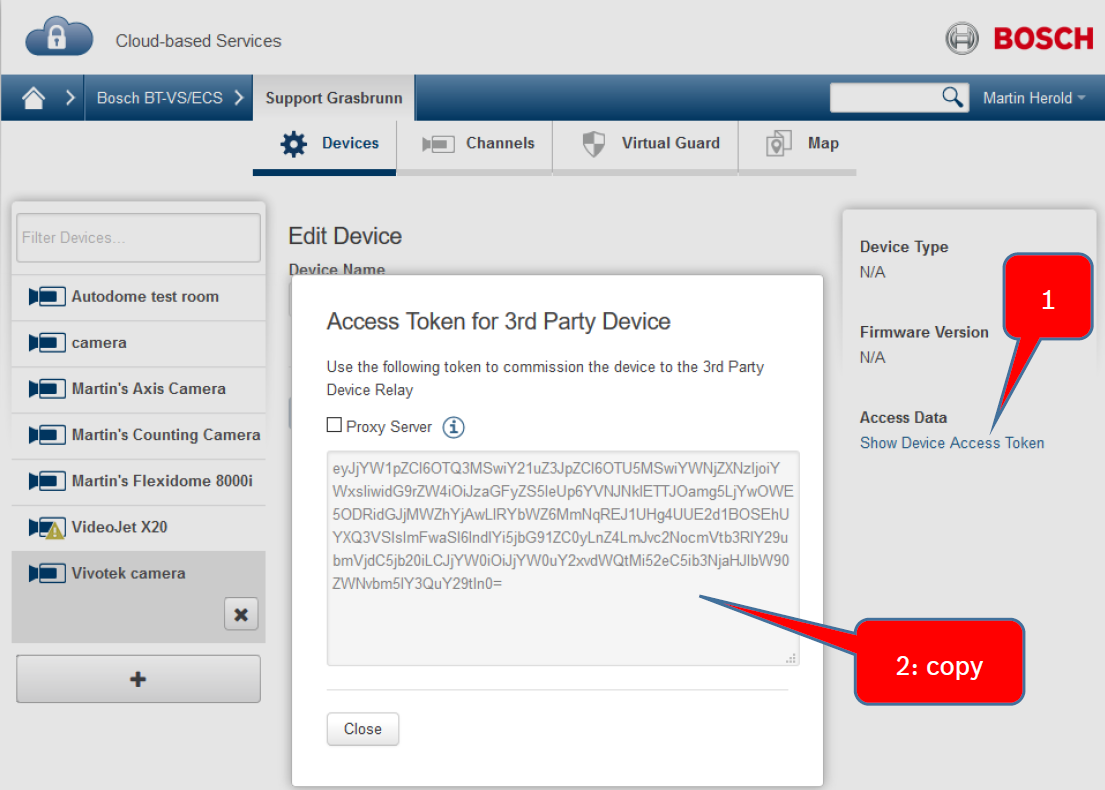Expand breadcrumb chevron after Home

point(70,97)
